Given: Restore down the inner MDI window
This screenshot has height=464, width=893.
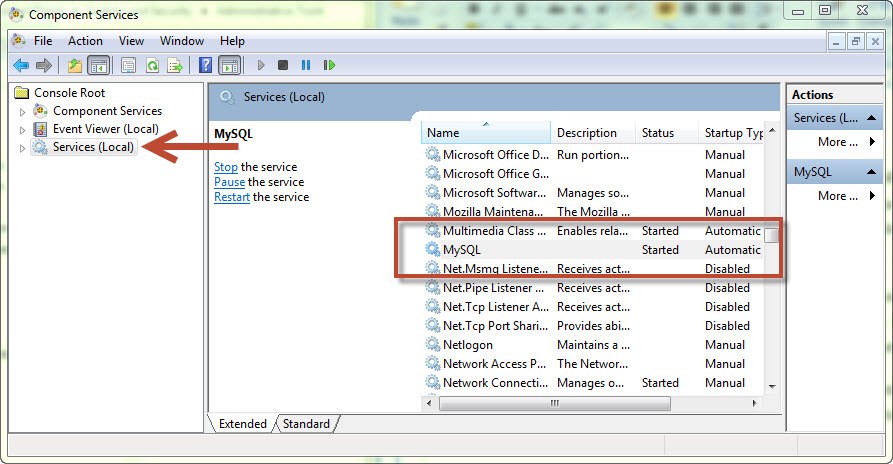Looking at the screenshot, I should click(x=855, y=41).
